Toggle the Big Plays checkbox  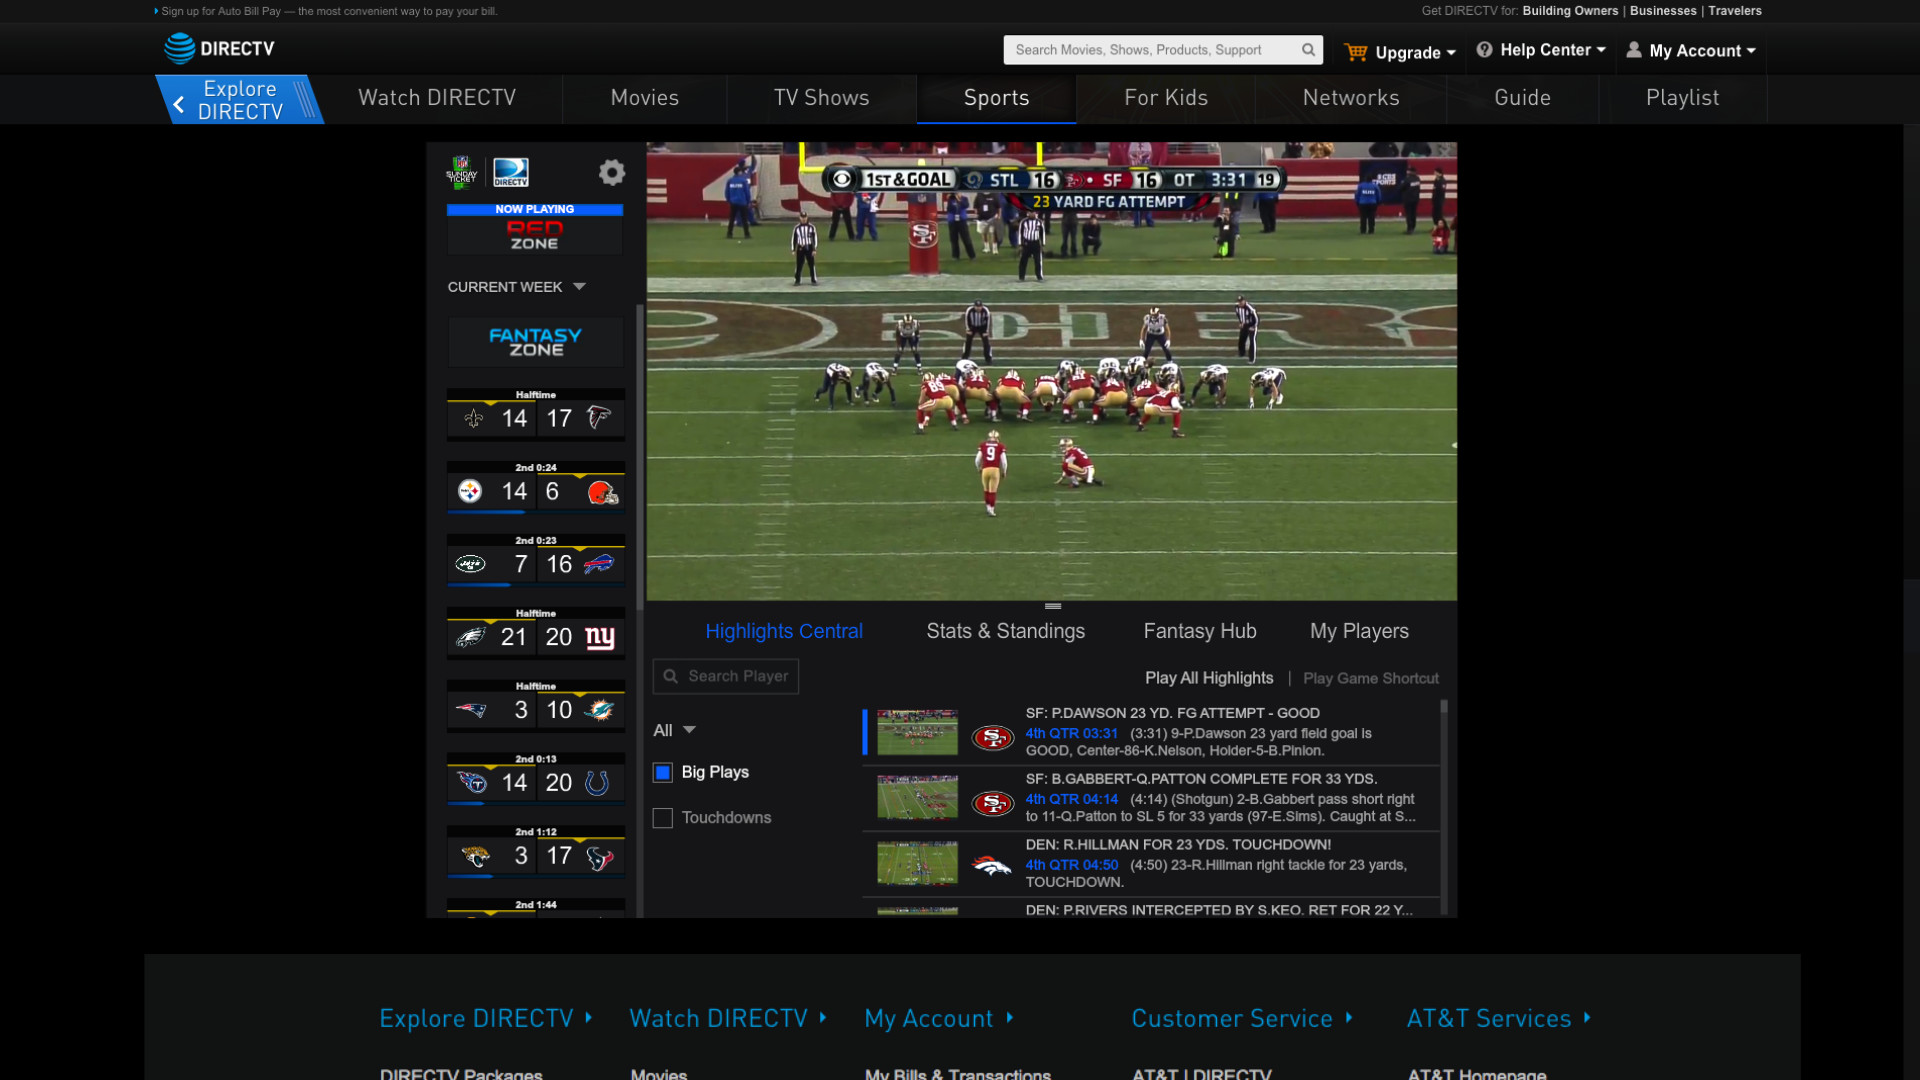[663, 772]
